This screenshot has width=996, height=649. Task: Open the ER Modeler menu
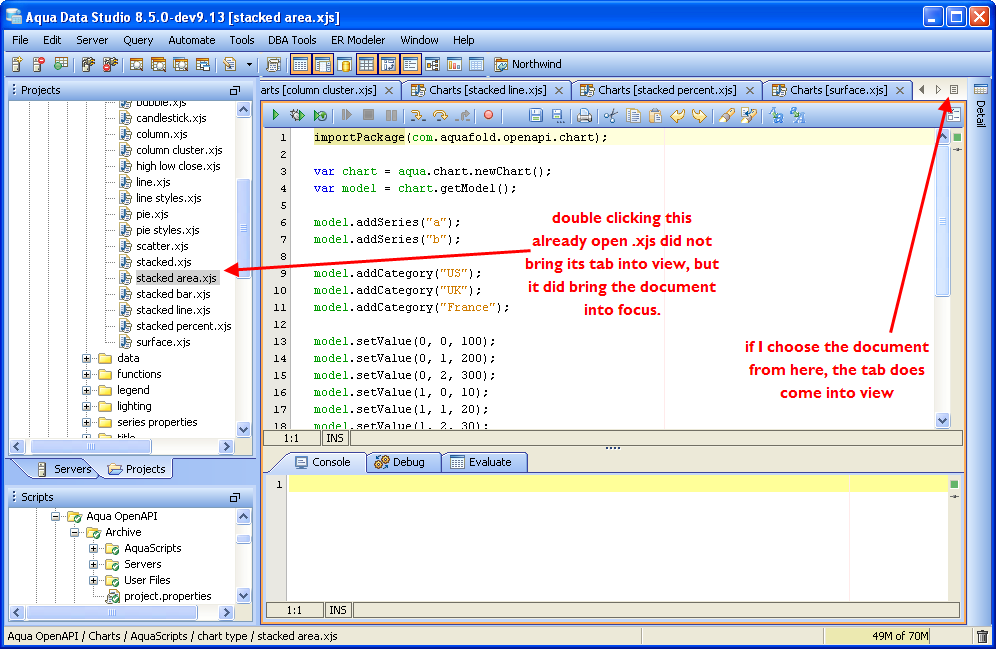point(358,40)
